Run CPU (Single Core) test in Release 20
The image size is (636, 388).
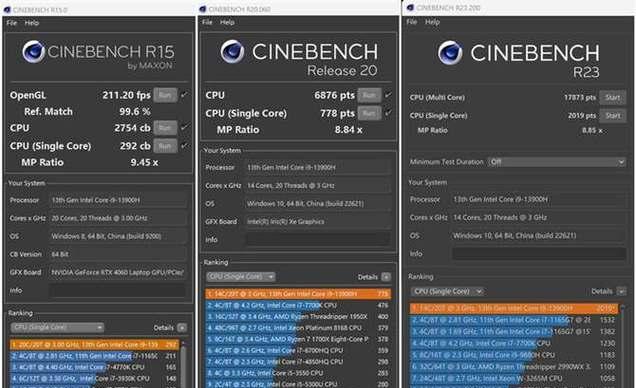(x=369, y=113)
